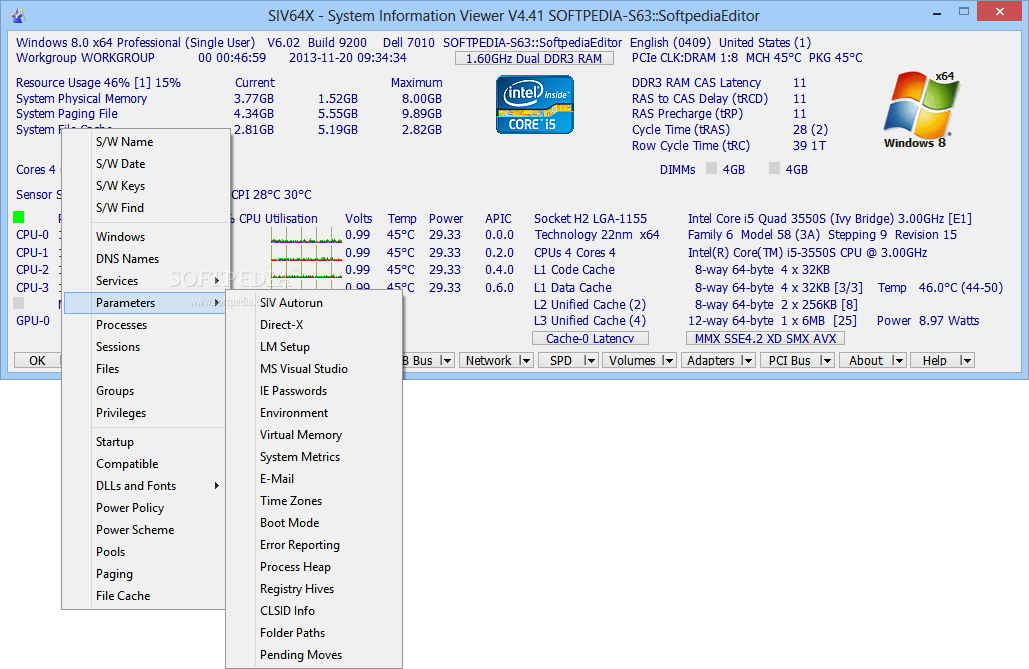Click the Adapters button
Viewport: 1029px width, 669px height.
click(x=711, y=360)
